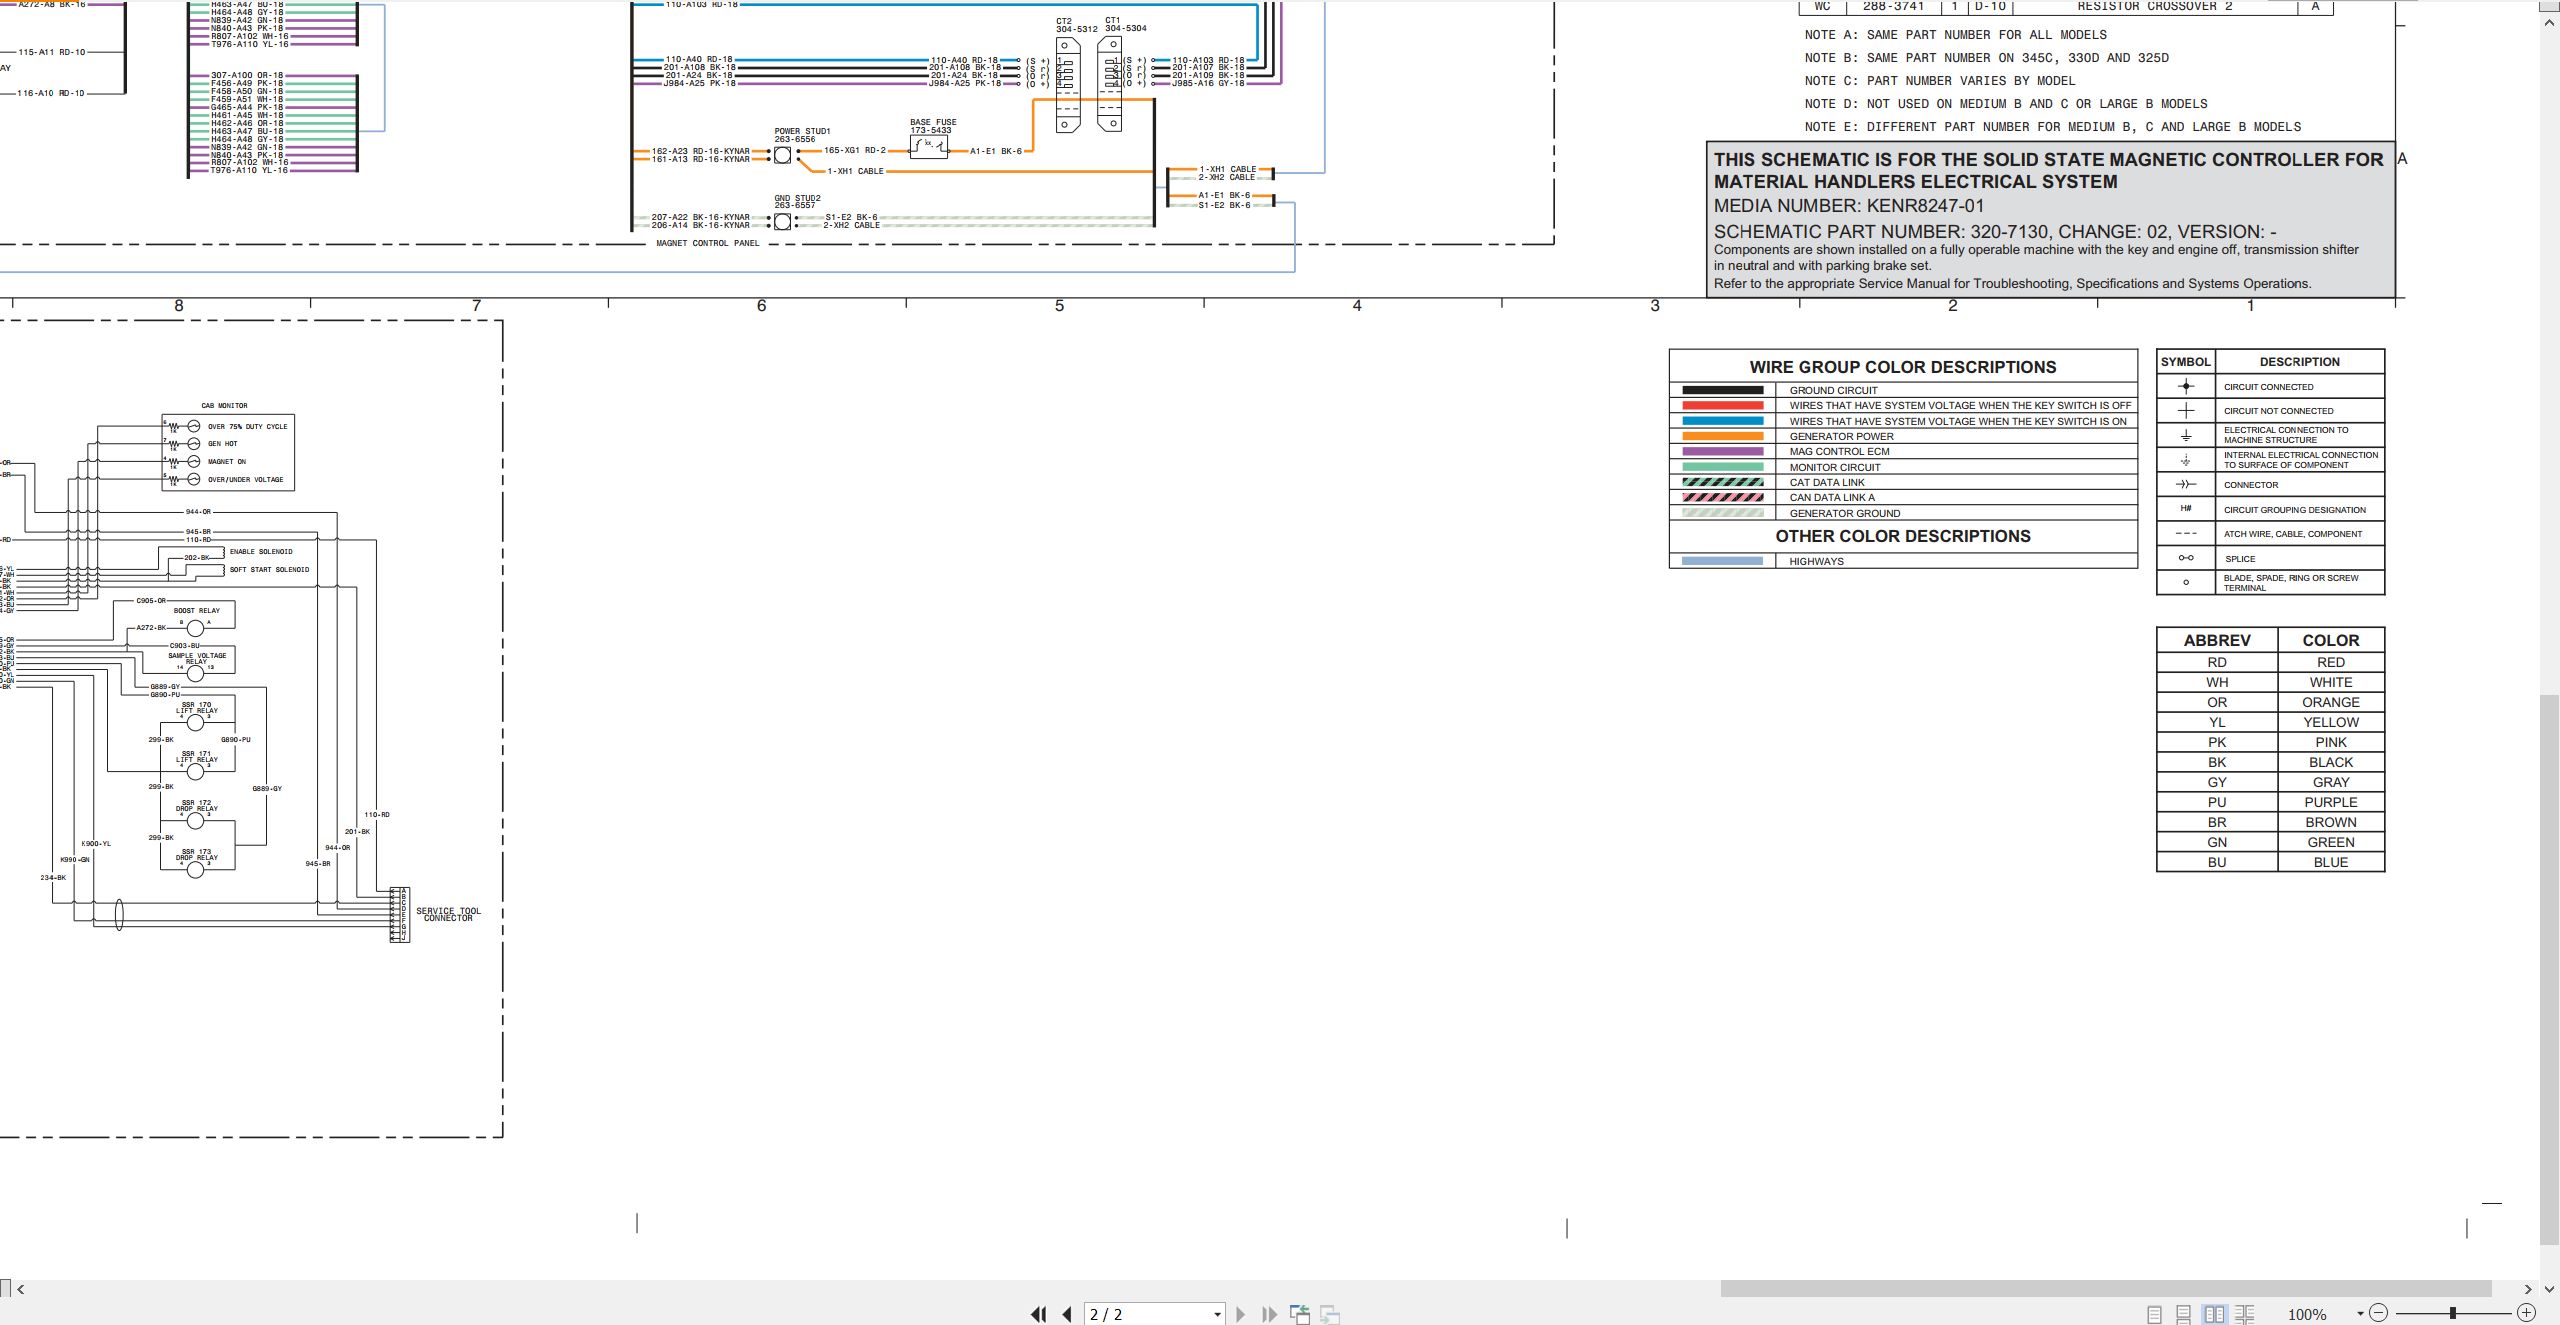Click the 'SERVICE TOOL CONNECTOR' label

coord(448,914)
